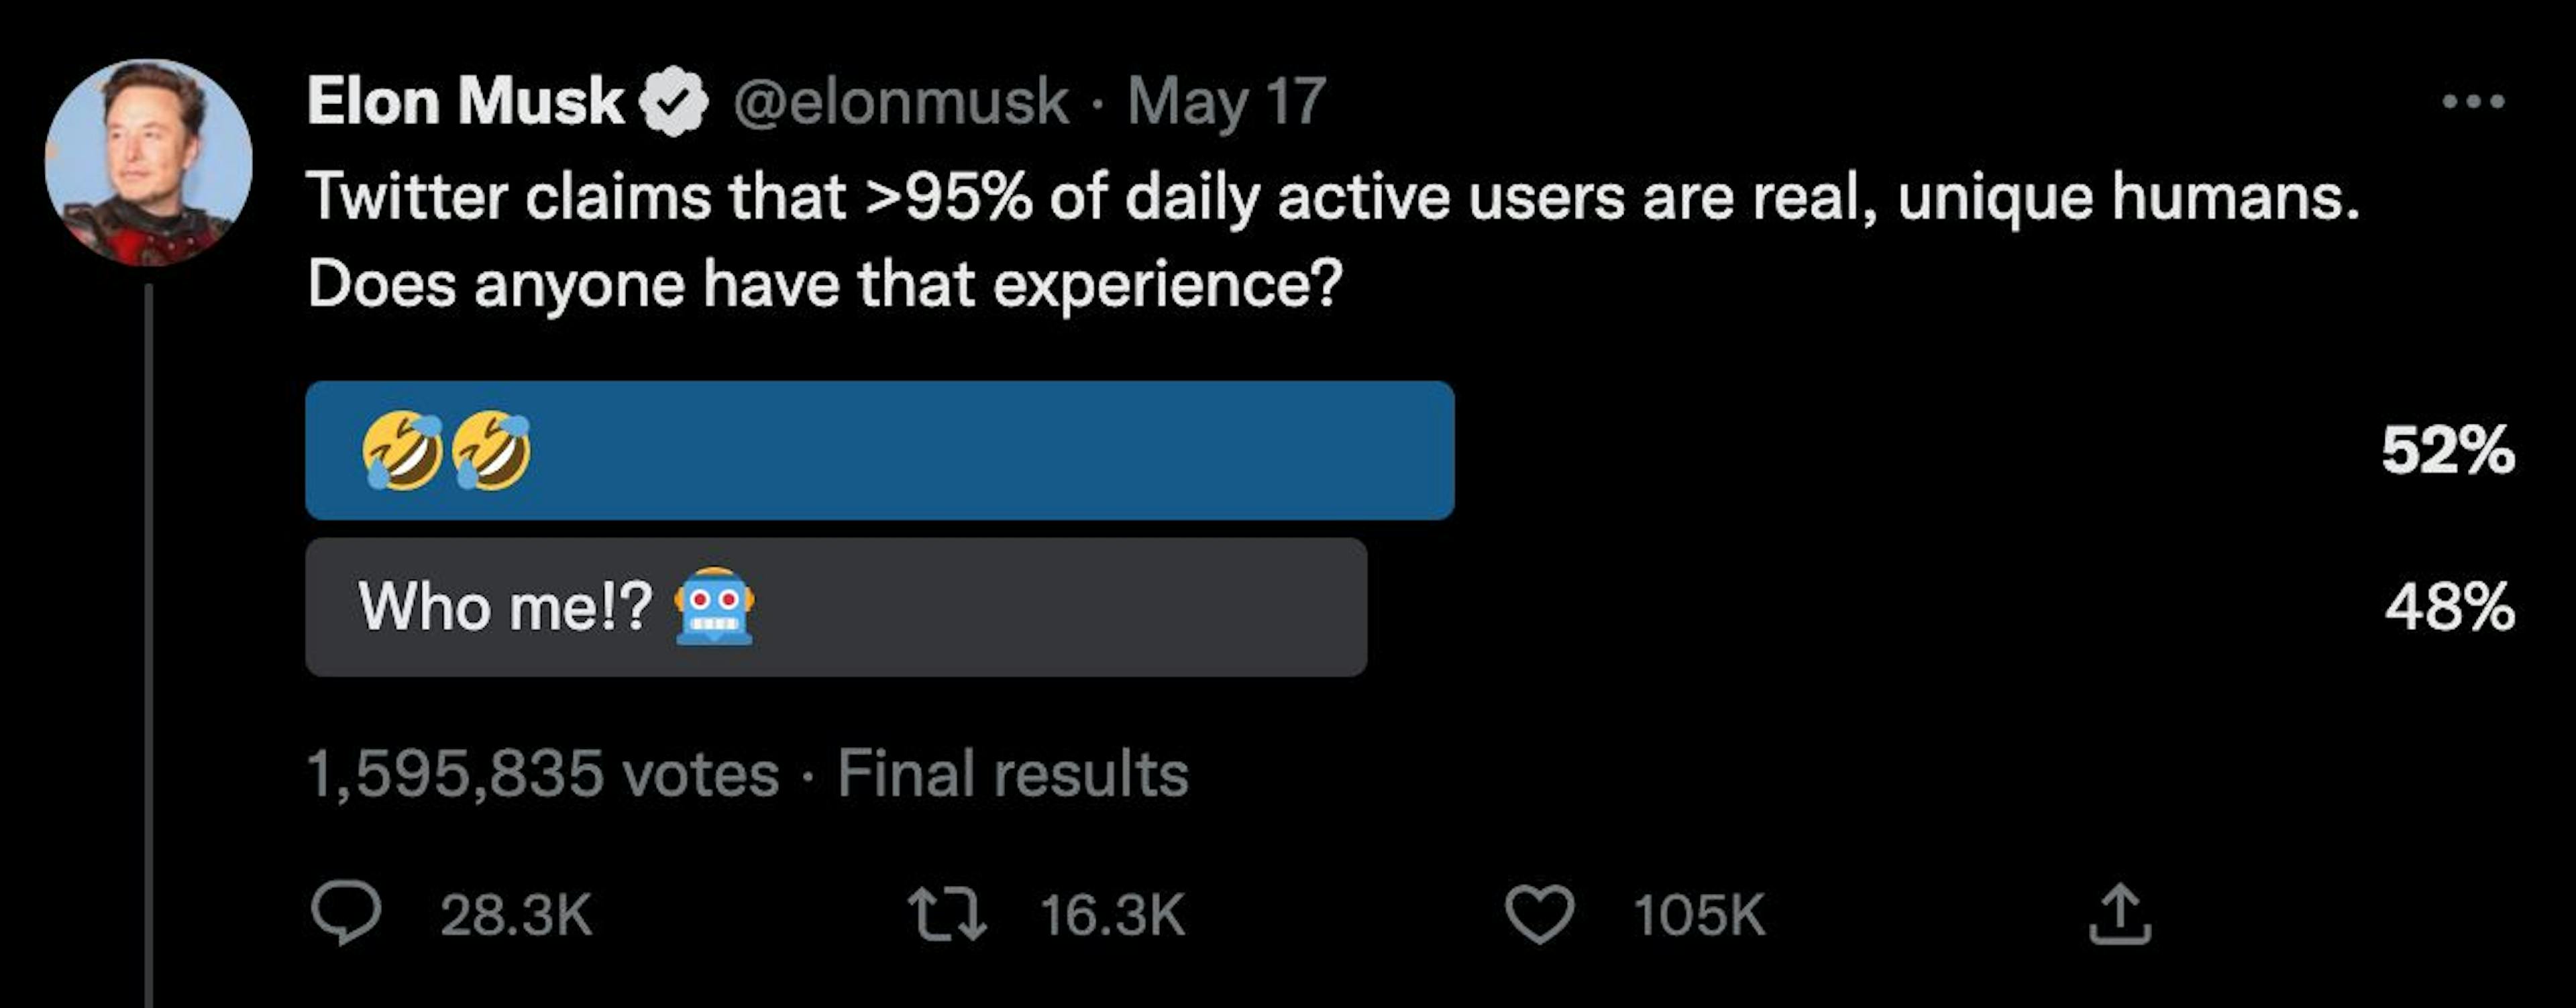The height and width of the screenshot is (1008, 2576).
Task: Click the share upload icon
Action: click(x=2119, y=915)
